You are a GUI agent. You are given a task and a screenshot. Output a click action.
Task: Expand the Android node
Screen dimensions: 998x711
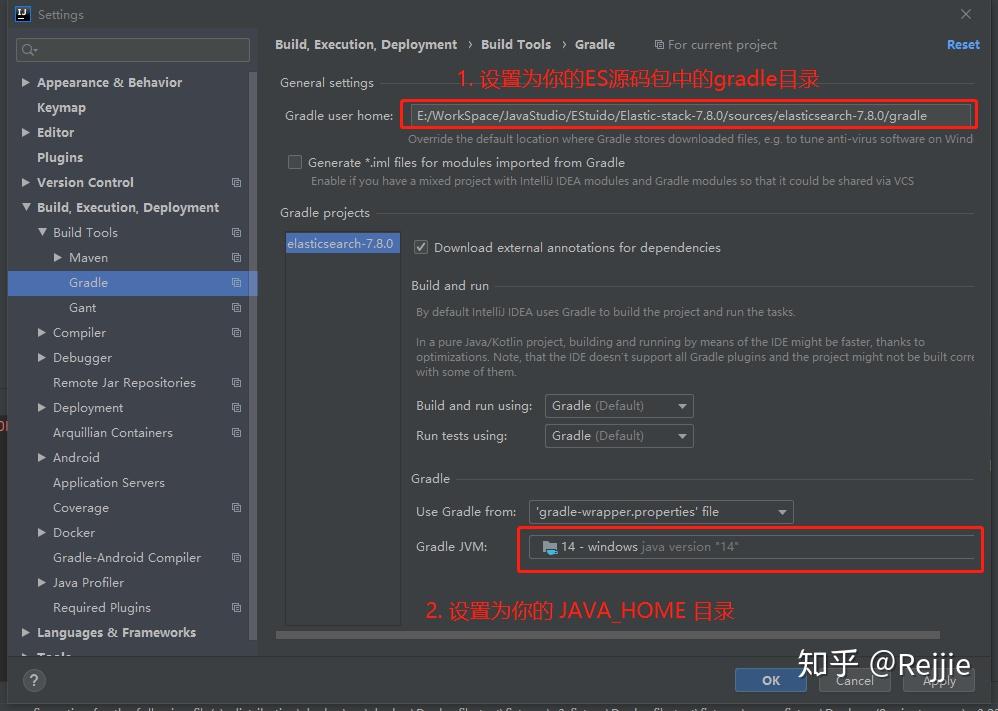[42, 457]
